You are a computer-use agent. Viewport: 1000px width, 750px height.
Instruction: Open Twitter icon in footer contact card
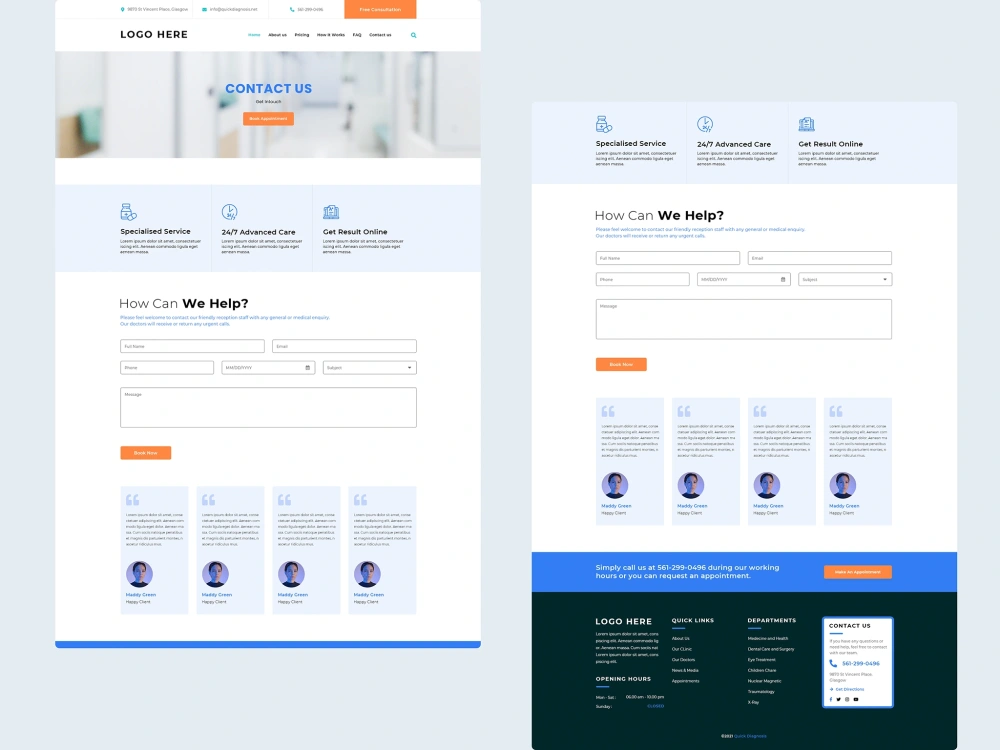[839, 700]
